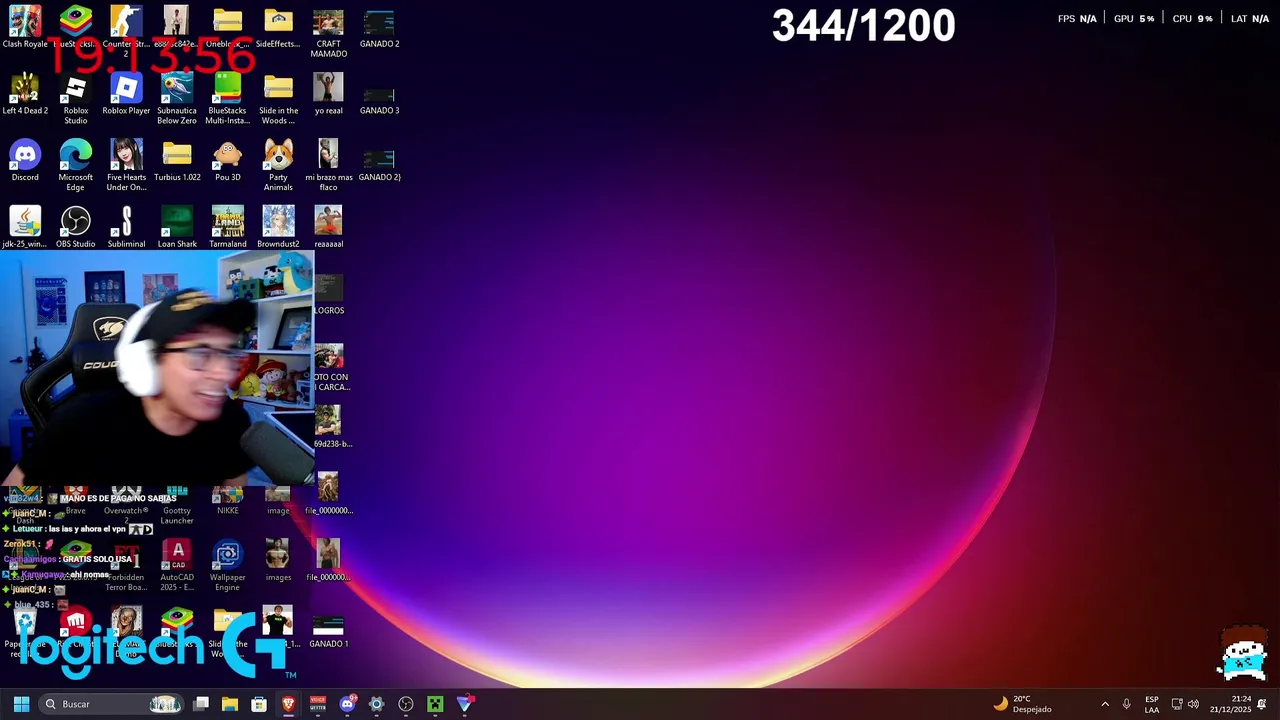
Task: Switch to Brave browser in the taskbar
Action: point(288,704)
